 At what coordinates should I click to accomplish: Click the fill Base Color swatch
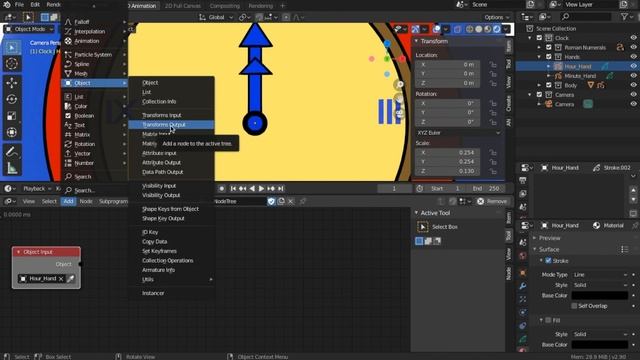click(x=600, y=344)
